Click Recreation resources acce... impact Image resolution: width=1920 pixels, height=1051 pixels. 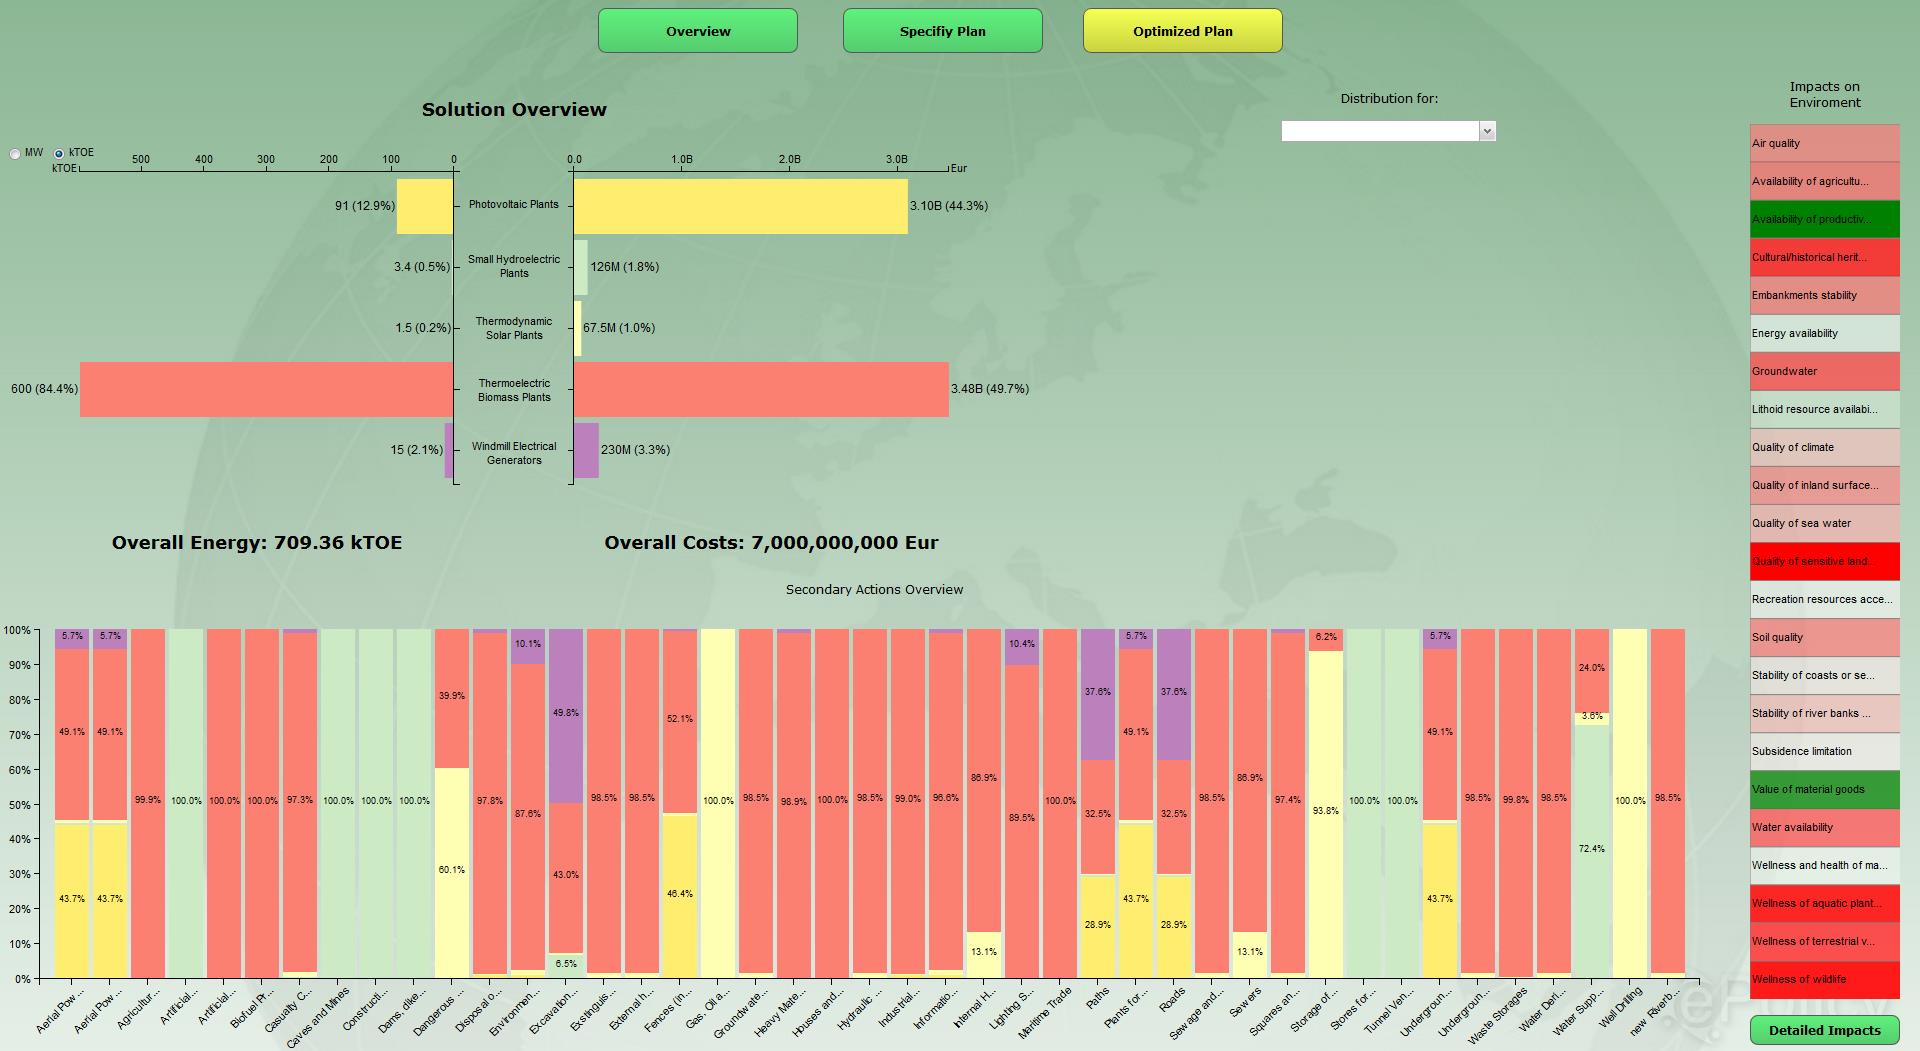tap(1825, 599)
